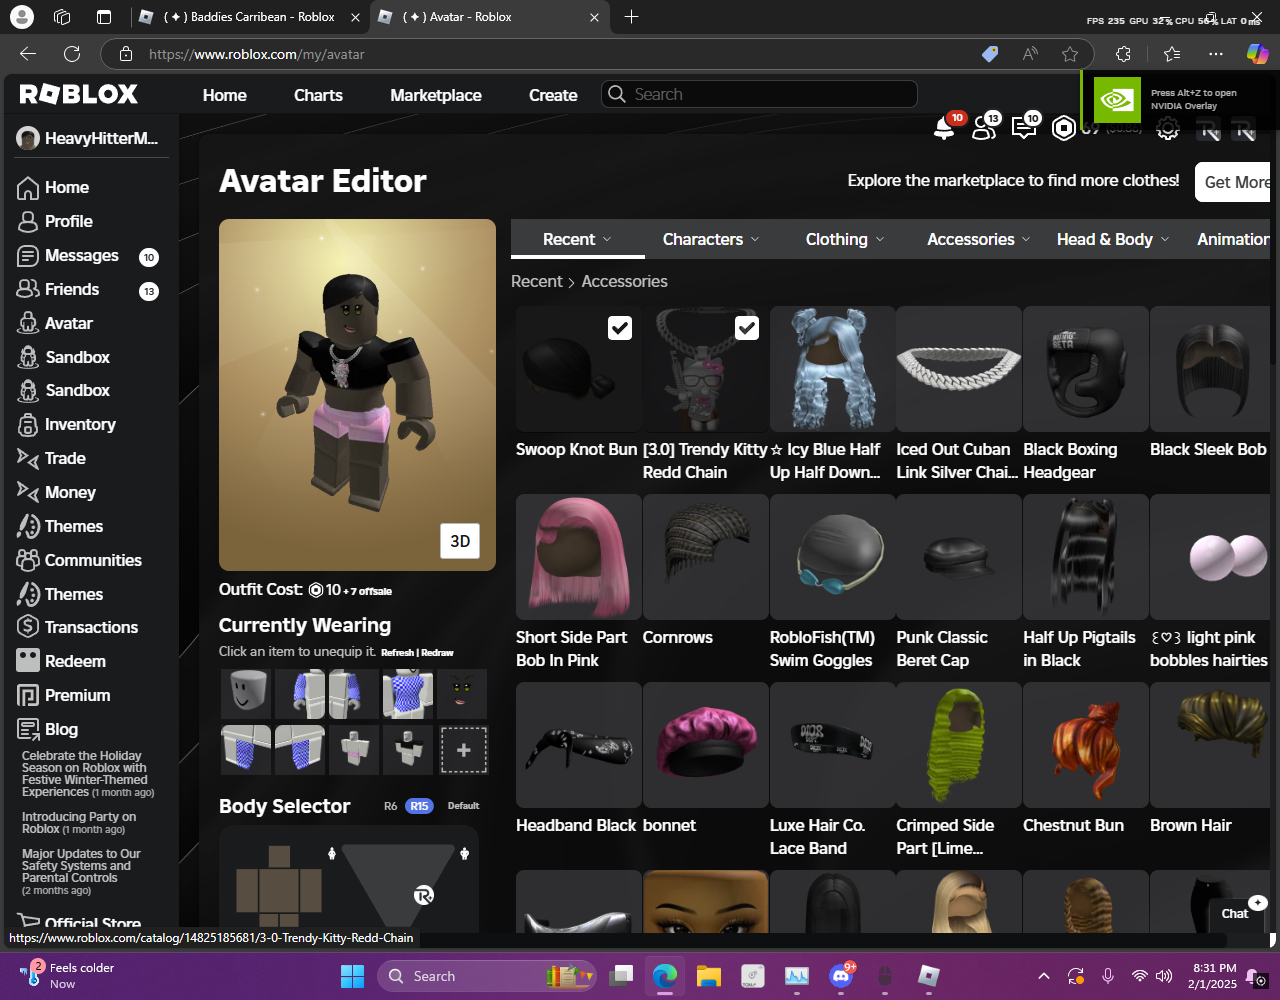Image resolution: width=1280 pixels, height=1000 pixels.
Task: Bookmark page with star icon
Action: (x=1070, y=54)
